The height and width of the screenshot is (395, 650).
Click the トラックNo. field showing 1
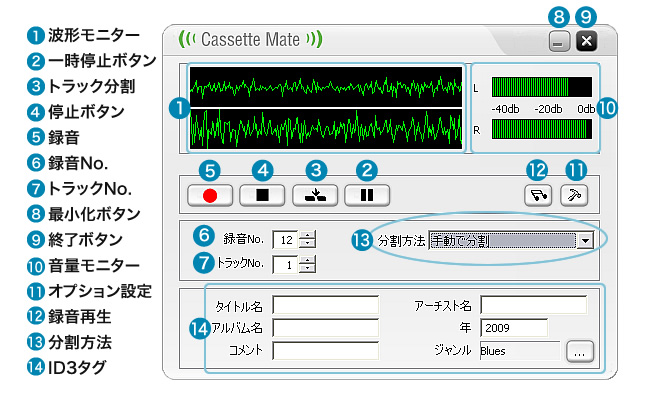[286, 264]
